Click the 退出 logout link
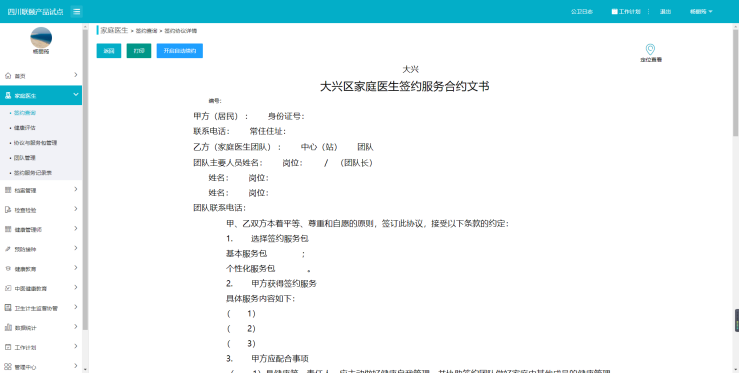 pos(665,12)
